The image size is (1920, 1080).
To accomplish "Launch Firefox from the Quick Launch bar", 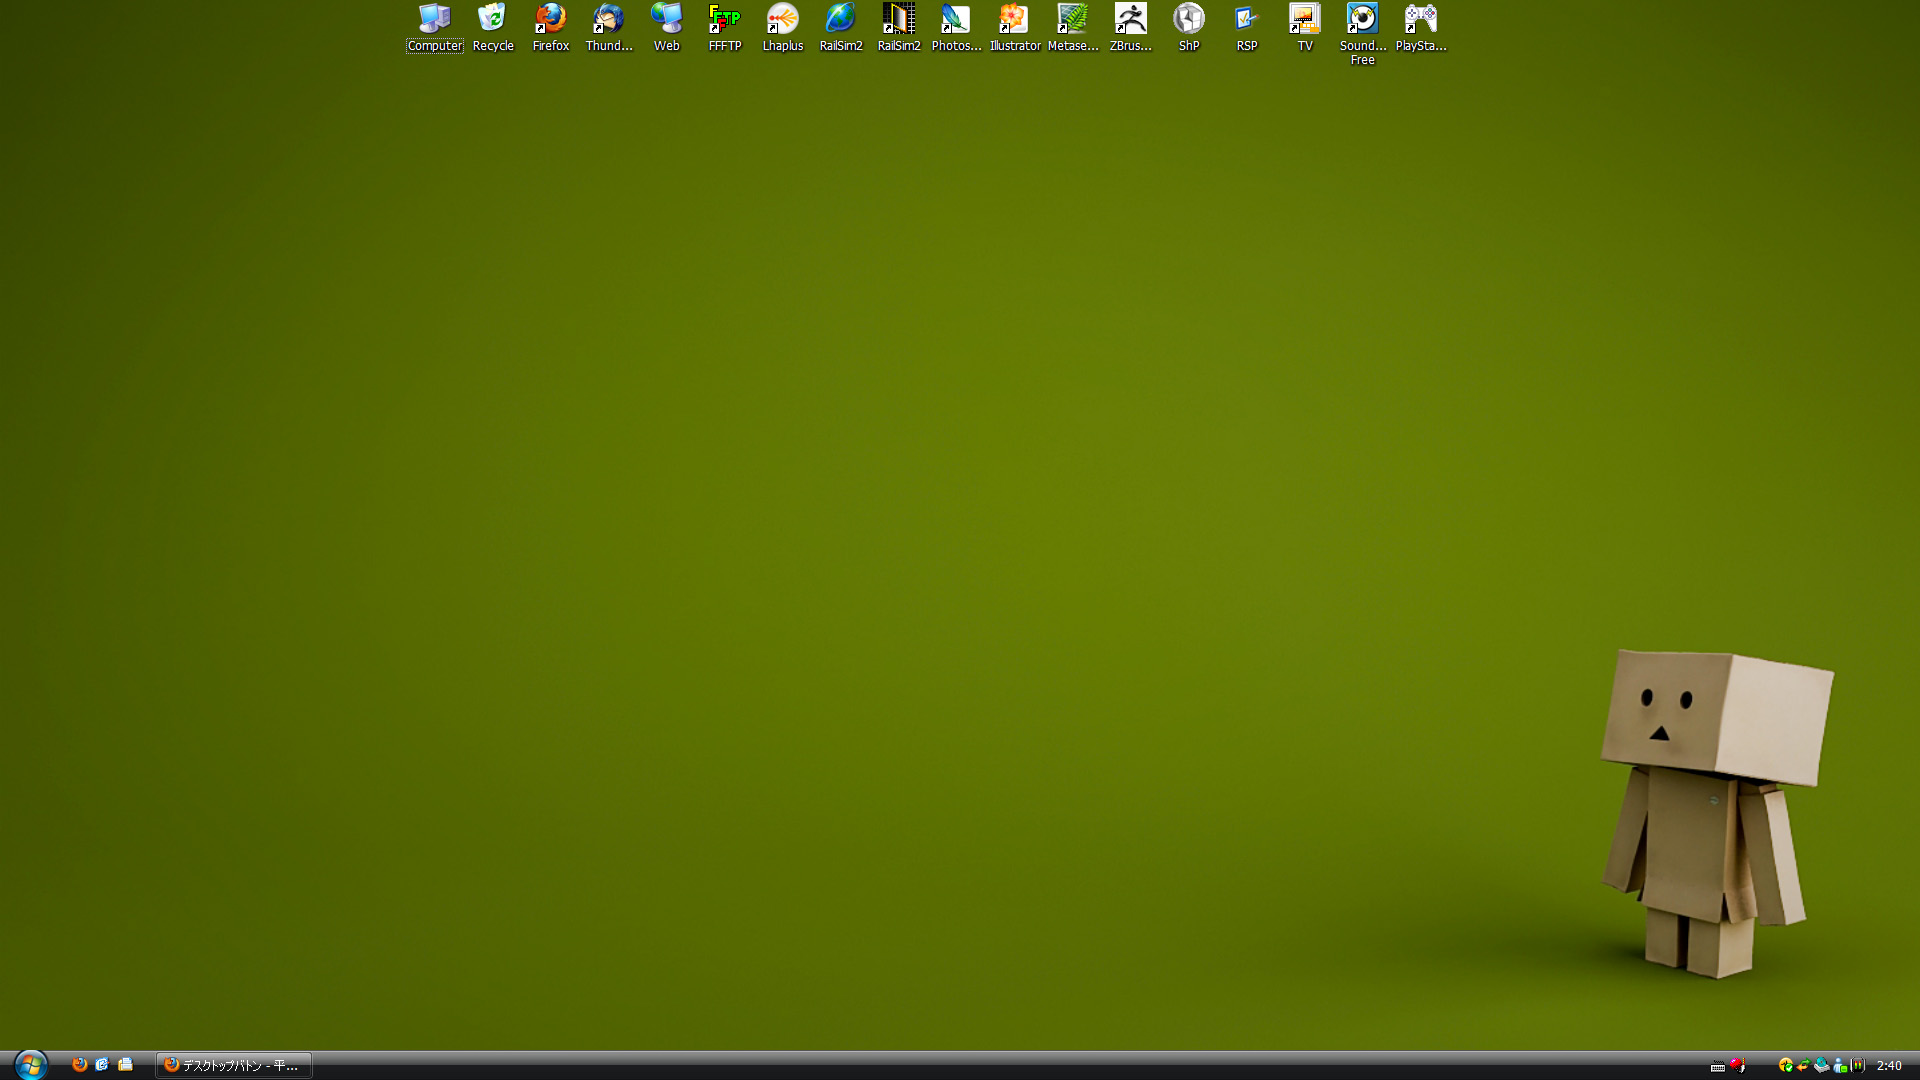I will click(80, 1065).
